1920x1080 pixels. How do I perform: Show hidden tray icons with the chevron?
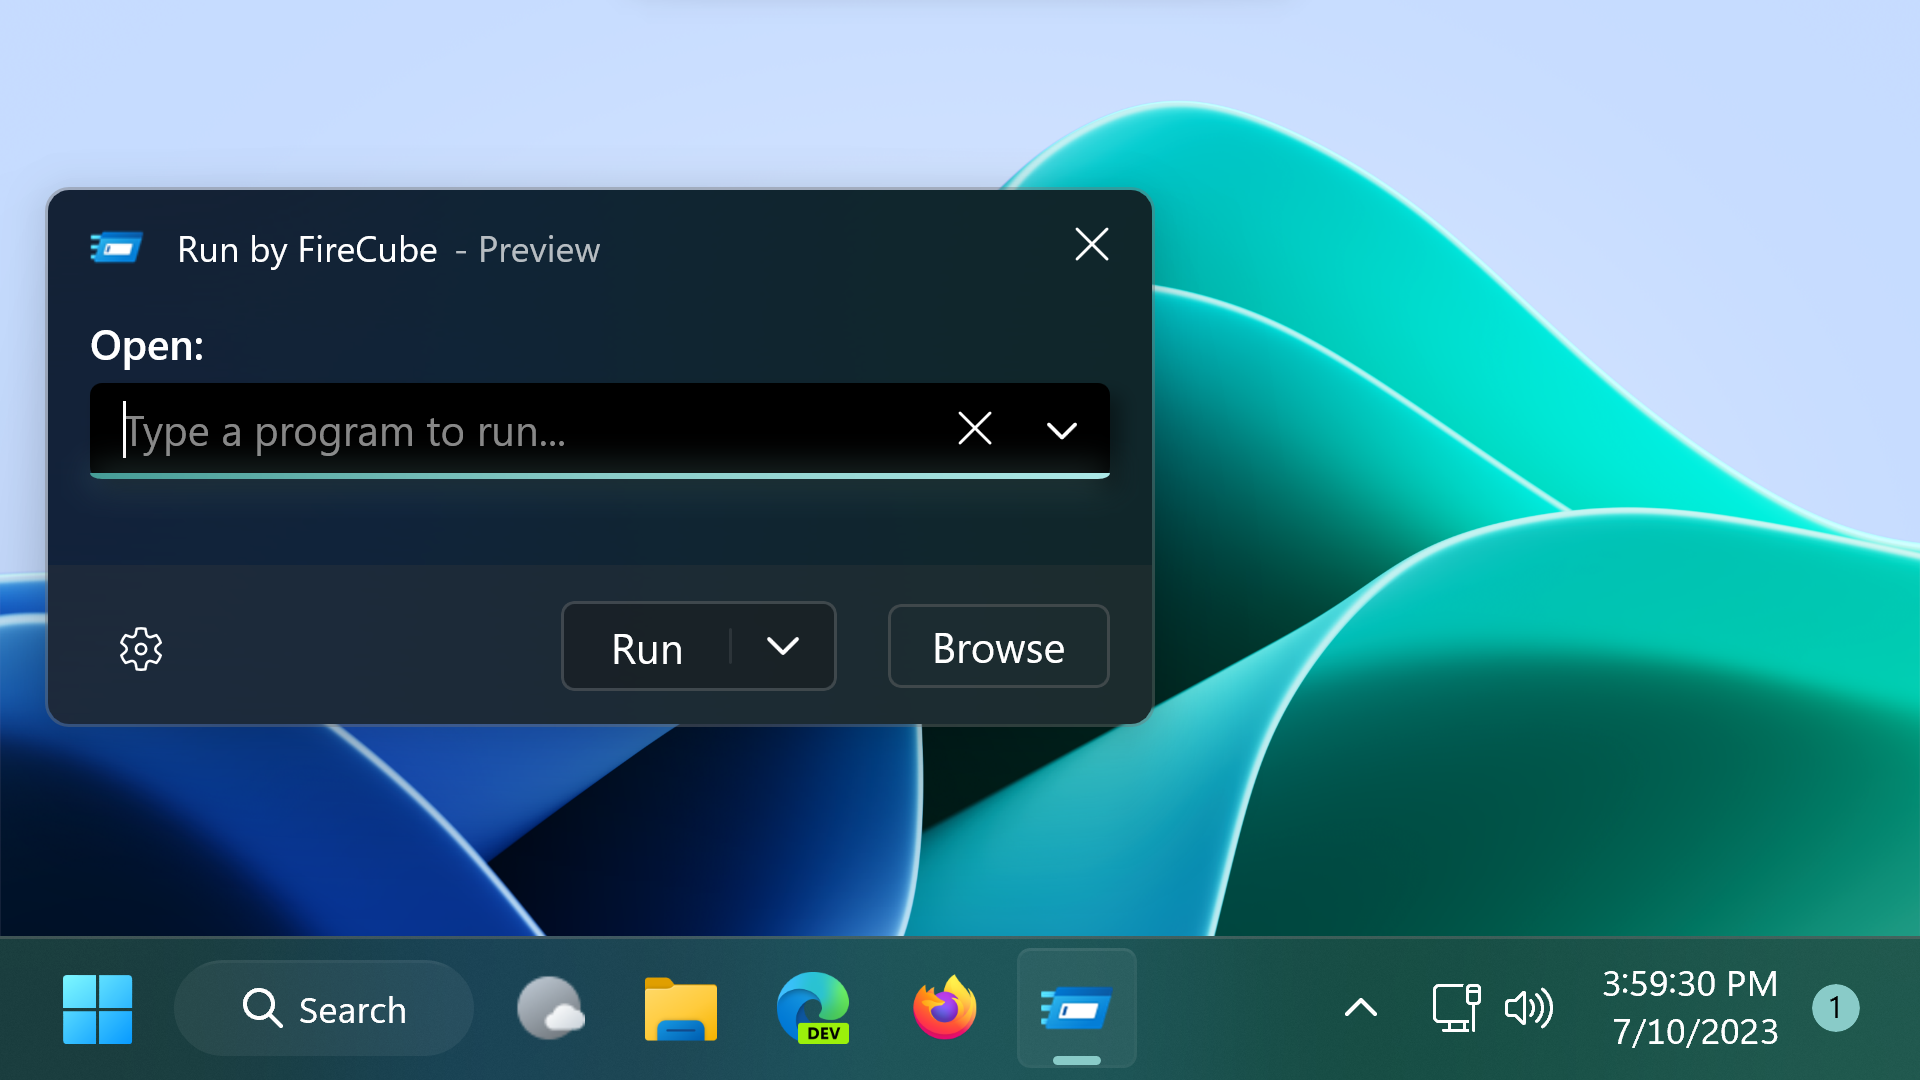coord(1360,1008)
